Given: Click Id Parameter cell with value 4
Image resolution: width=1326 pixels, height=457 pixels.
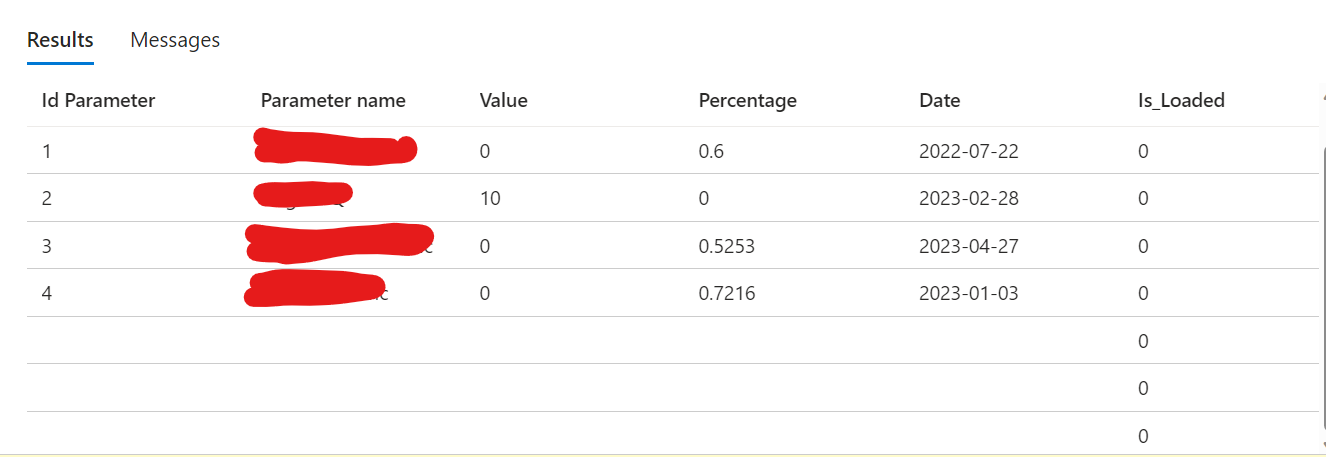Looking at the screenshot, I should tap(46, 293).
